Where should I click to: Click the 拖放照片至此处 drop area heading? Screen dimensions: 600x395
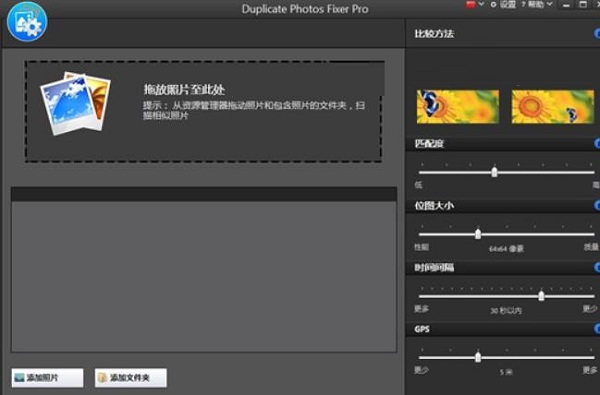click(184, 90)
